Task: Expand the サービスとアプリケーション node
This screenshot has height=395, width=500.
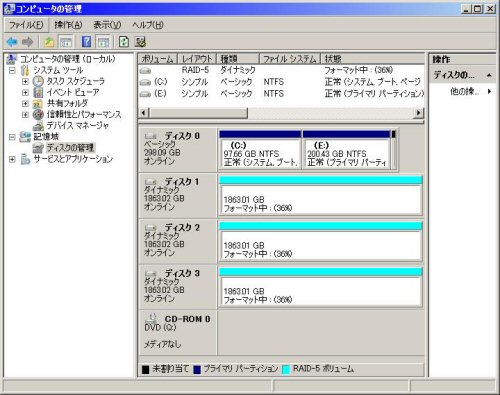Action: click(12, 159)
